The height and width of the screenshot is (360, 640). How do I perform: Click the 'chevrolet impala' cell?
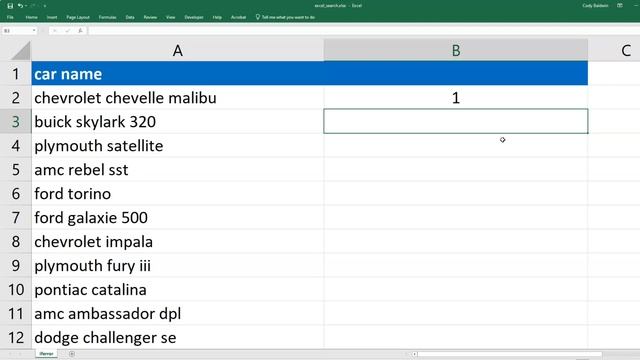[x=178, y=242]
